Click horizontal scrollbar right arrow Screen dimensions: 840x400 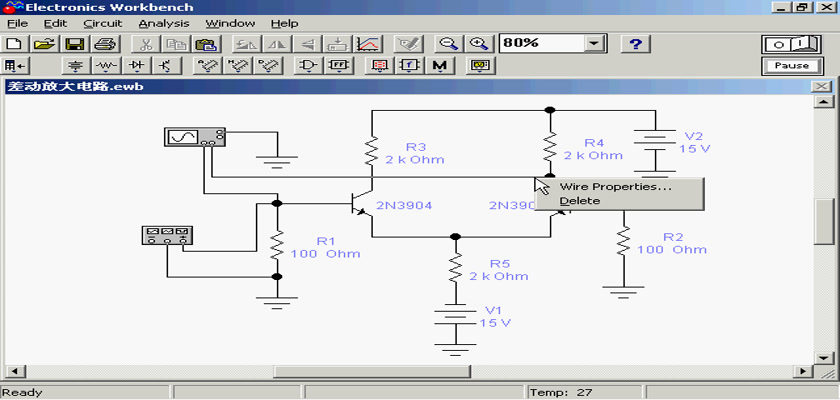(802, 371)
